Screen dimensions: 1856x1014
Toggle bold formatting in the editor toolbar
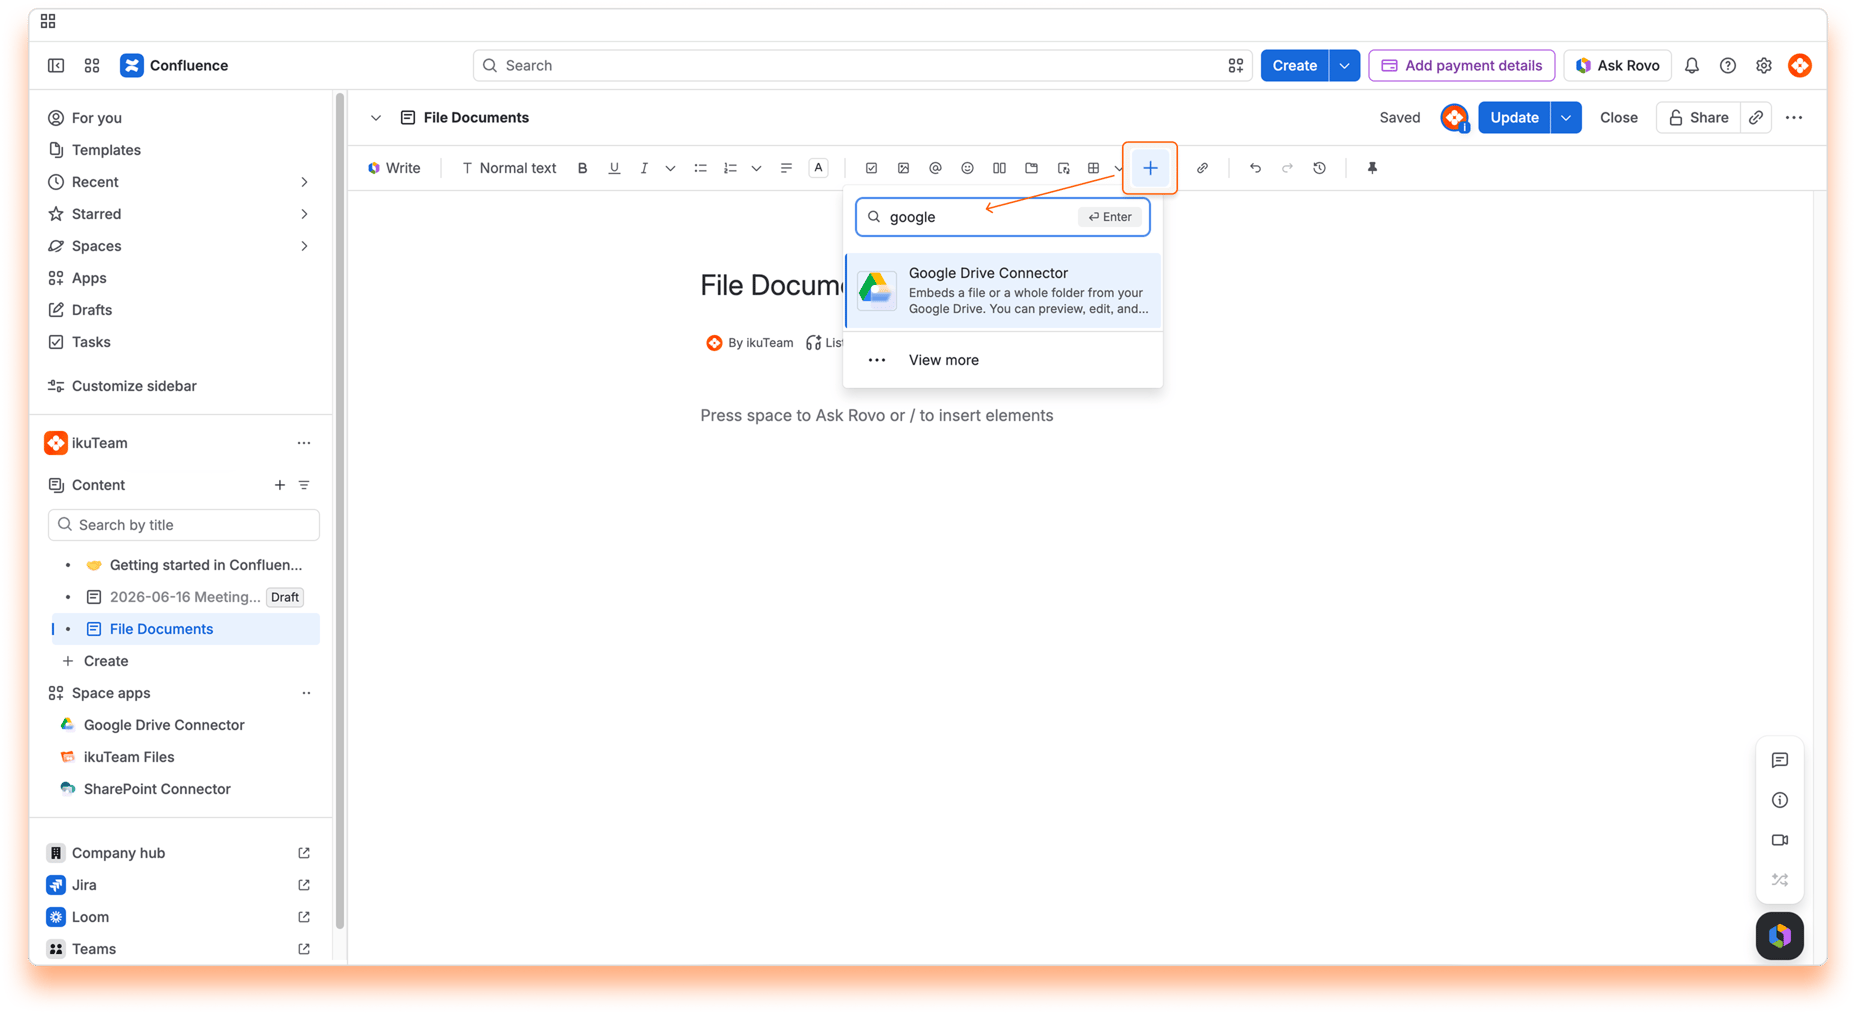pyautogui.click(x=582, y=168)
